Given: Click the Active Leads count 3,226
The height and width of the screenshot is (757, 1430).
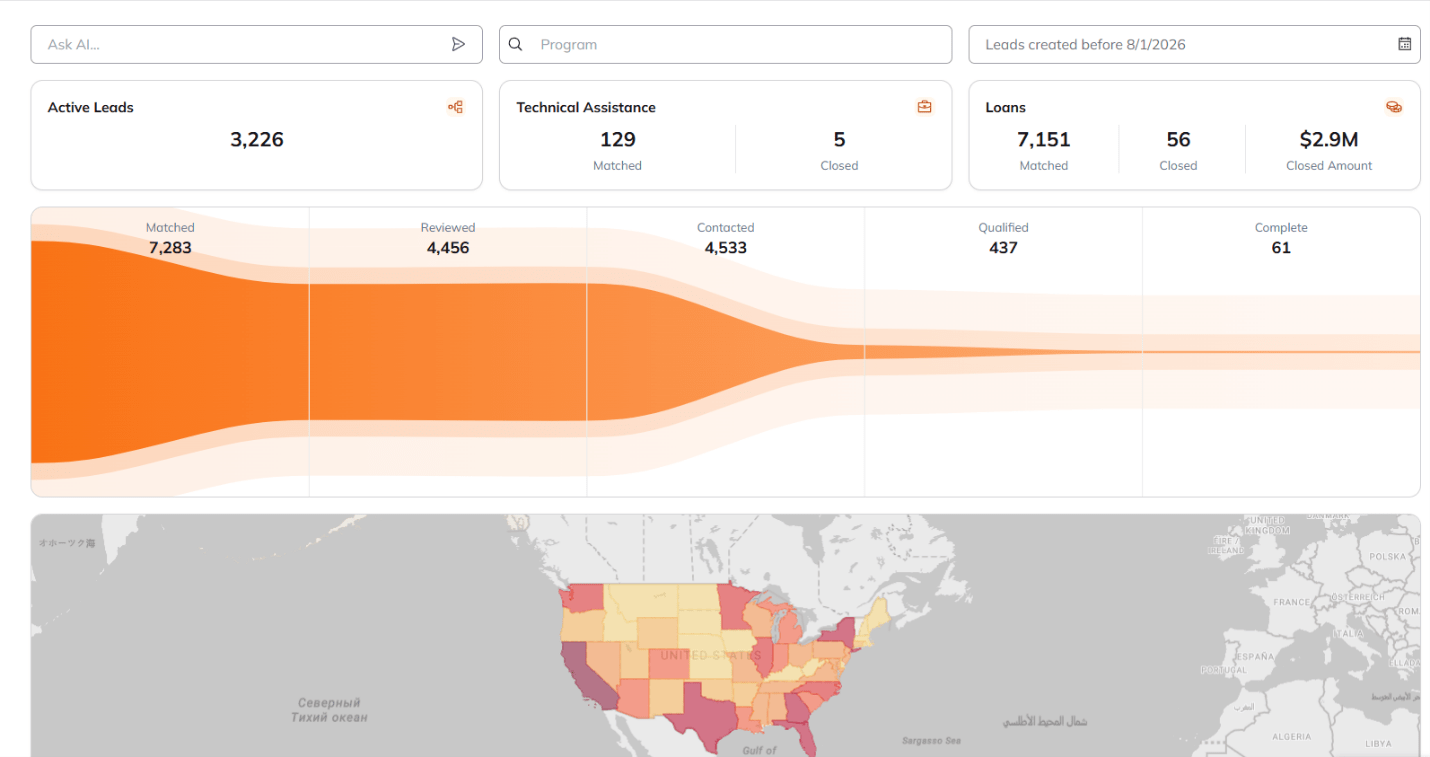Looking at the screenshot, I should 257,140.
